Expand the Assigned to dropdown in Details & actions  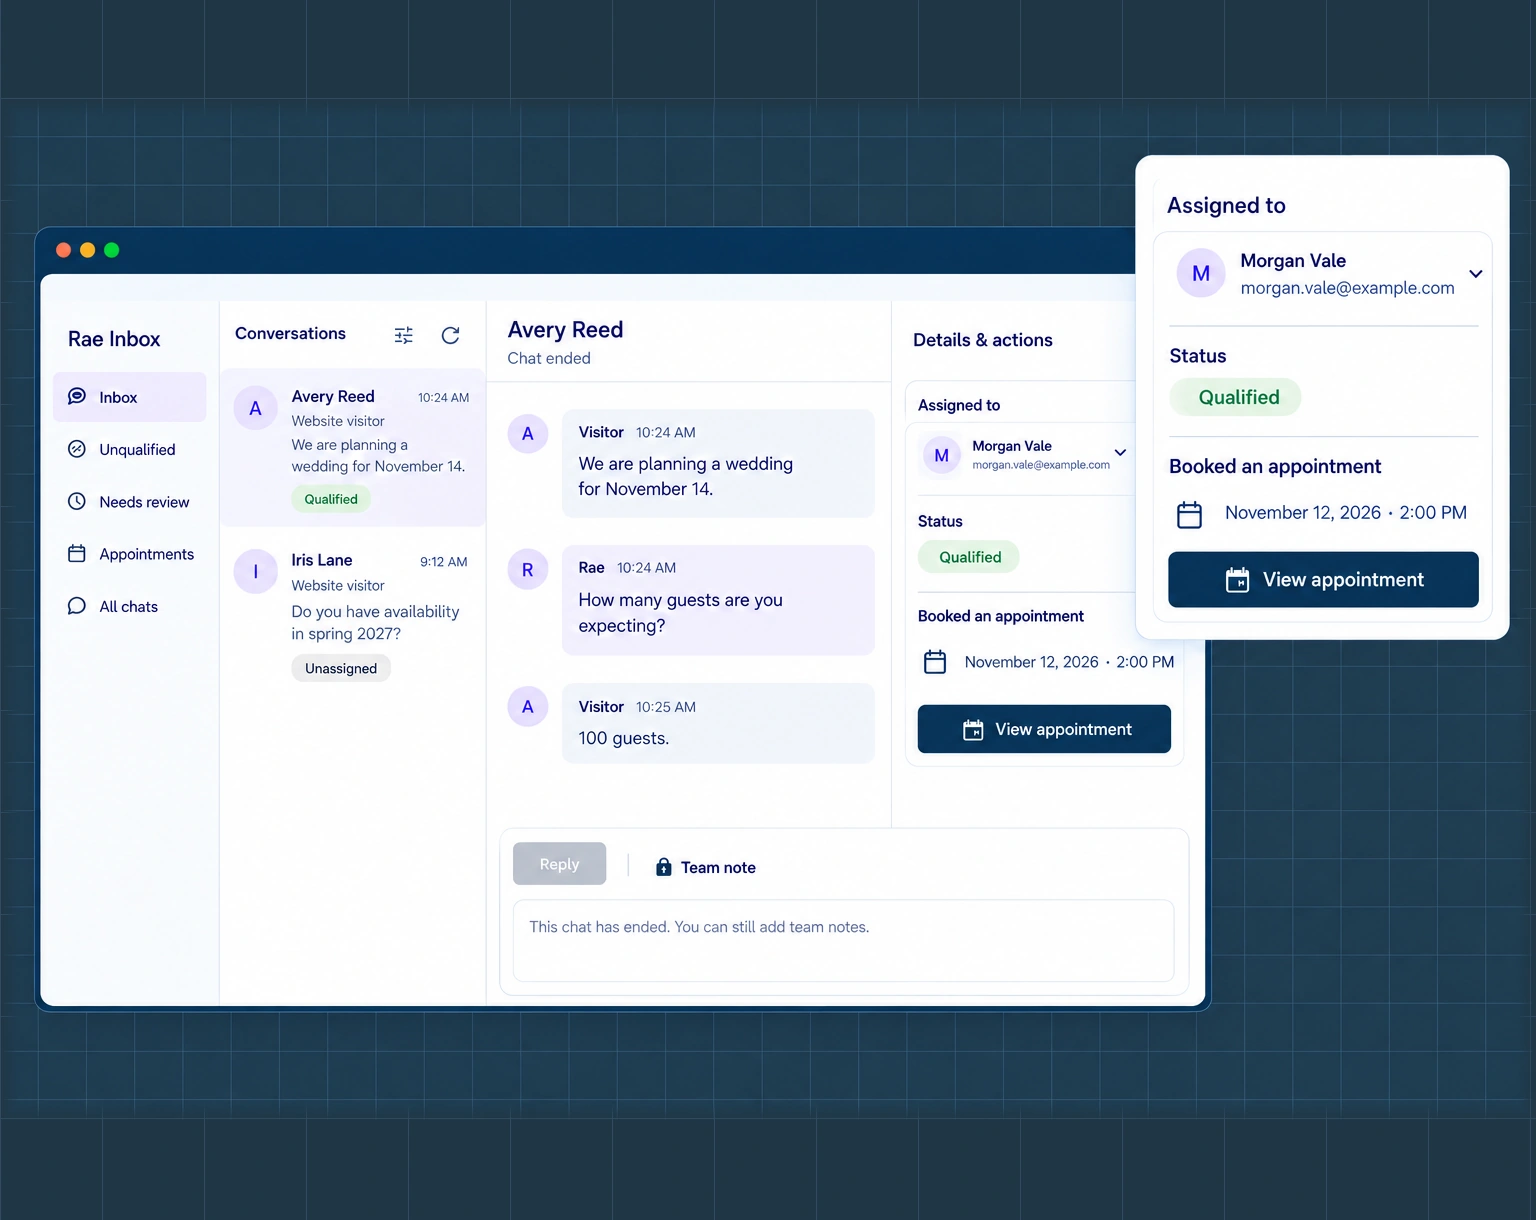1121,453
